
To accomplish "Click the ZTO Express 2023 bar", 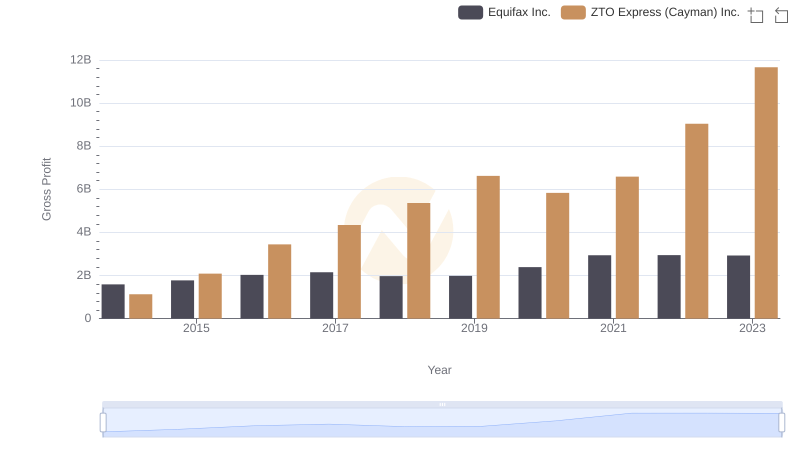I will point(766,193).
